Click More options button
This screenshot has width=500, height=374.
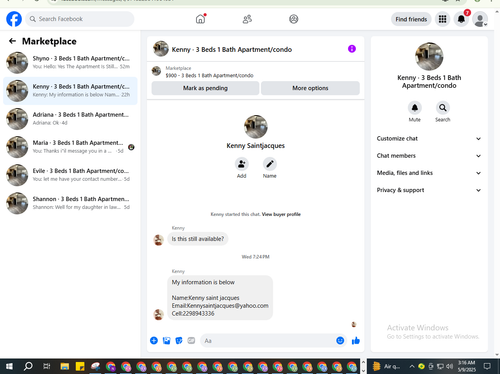pyautogui.click(x=310, y=88)
